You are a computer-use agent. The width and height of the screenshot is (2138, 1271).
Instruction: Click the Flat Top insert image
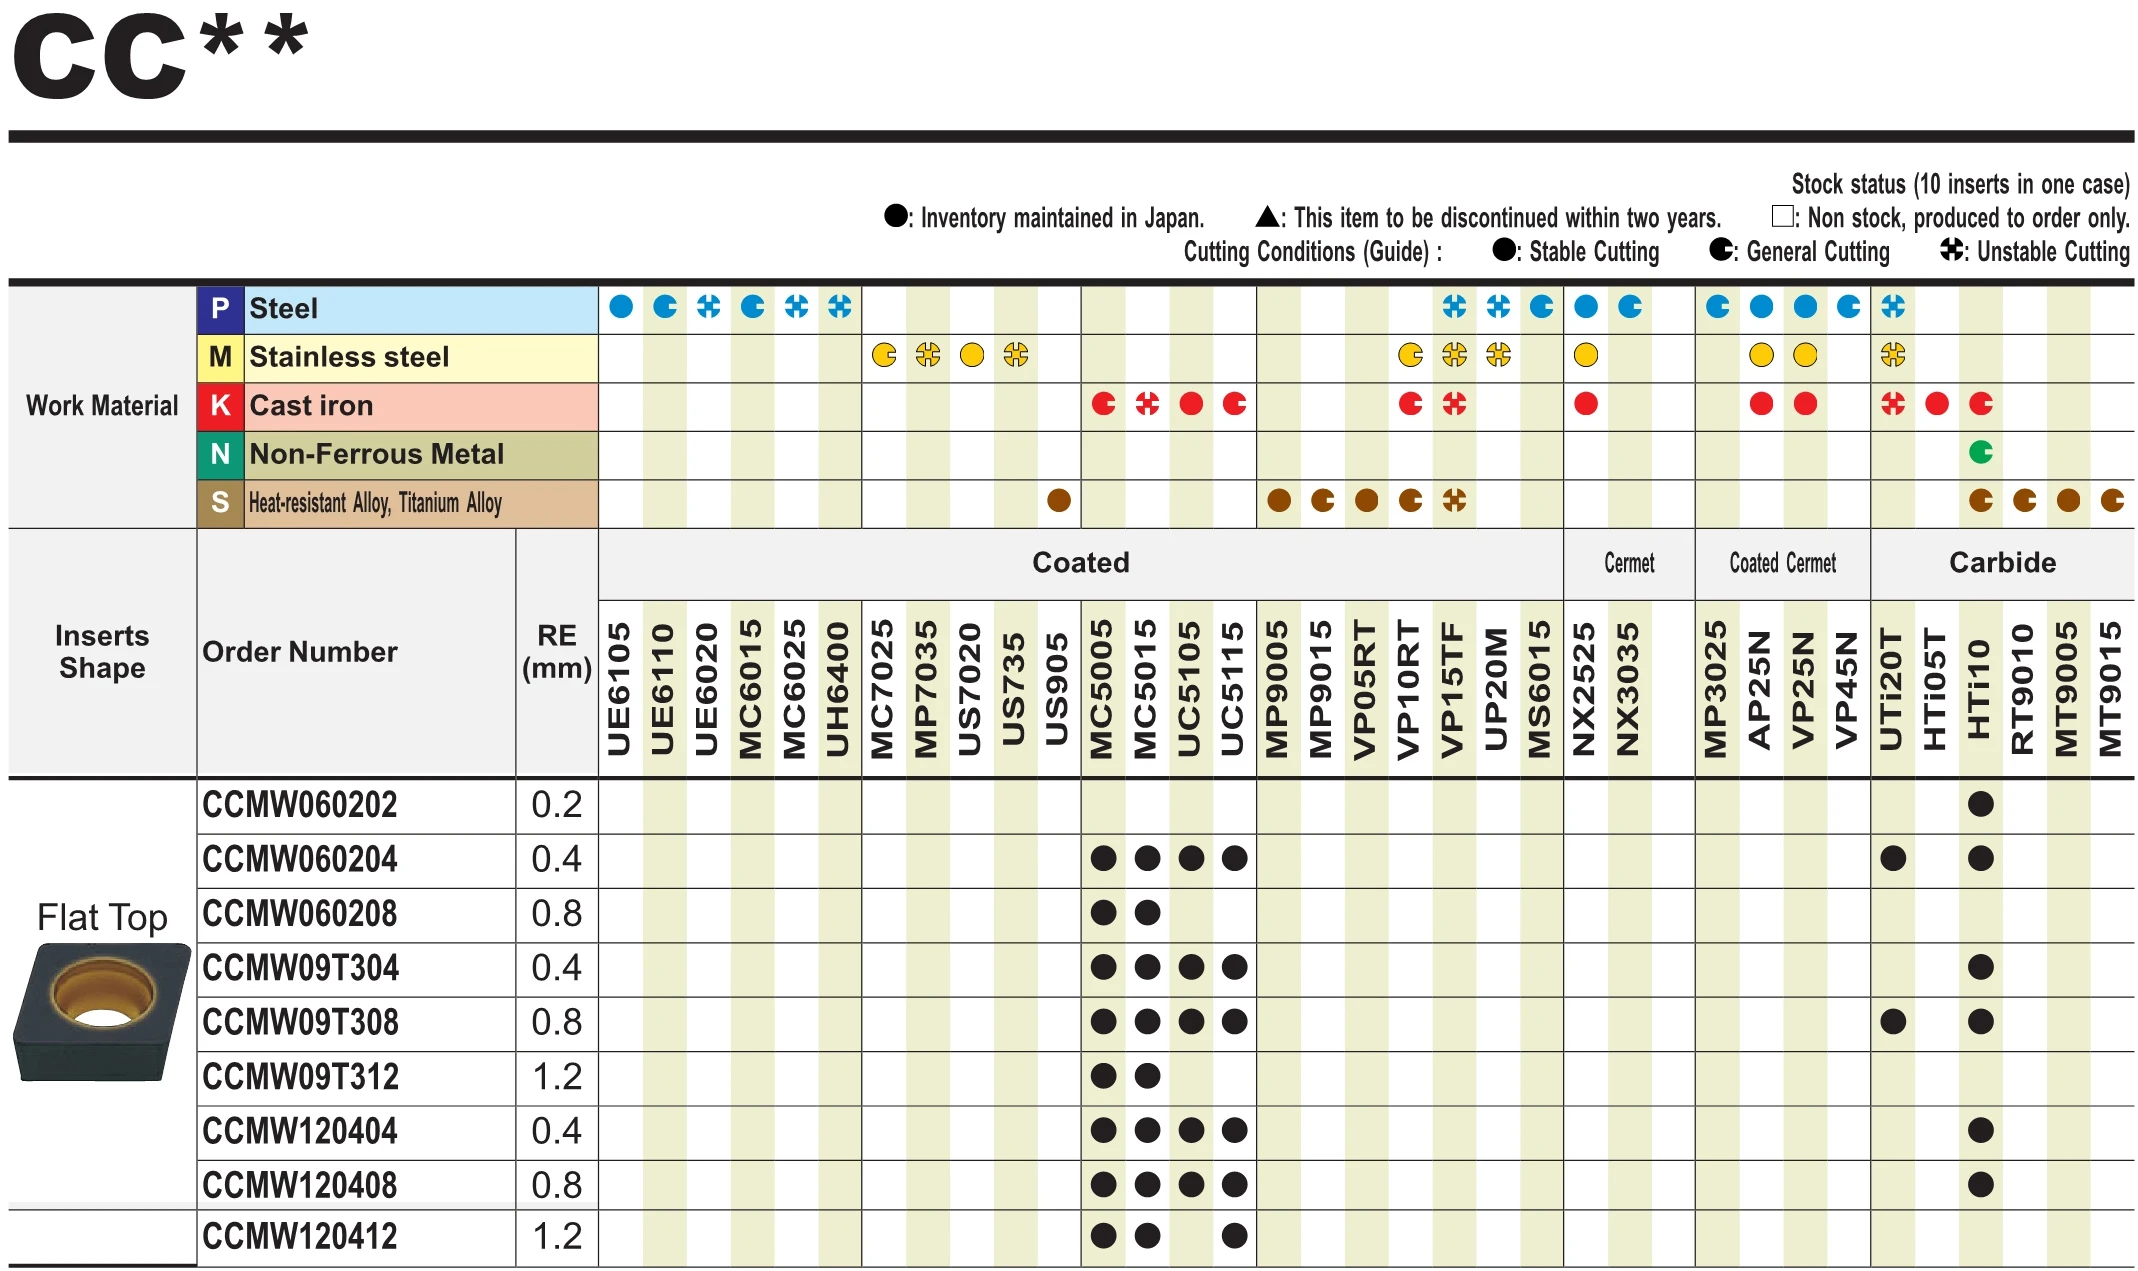pos(101,1012)
